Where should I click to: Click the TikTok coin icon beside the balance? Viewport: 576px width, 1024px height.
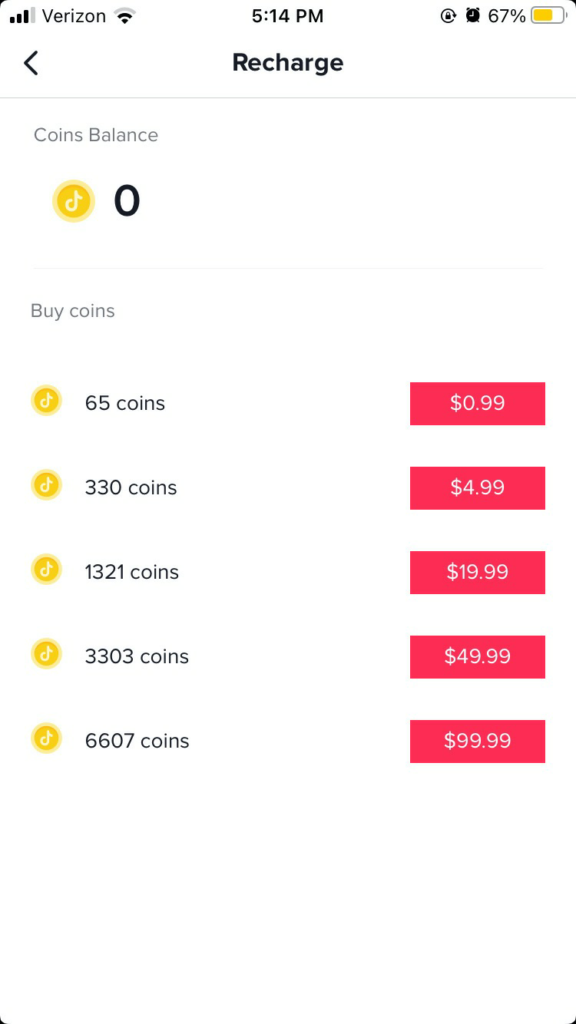[73, 201]
